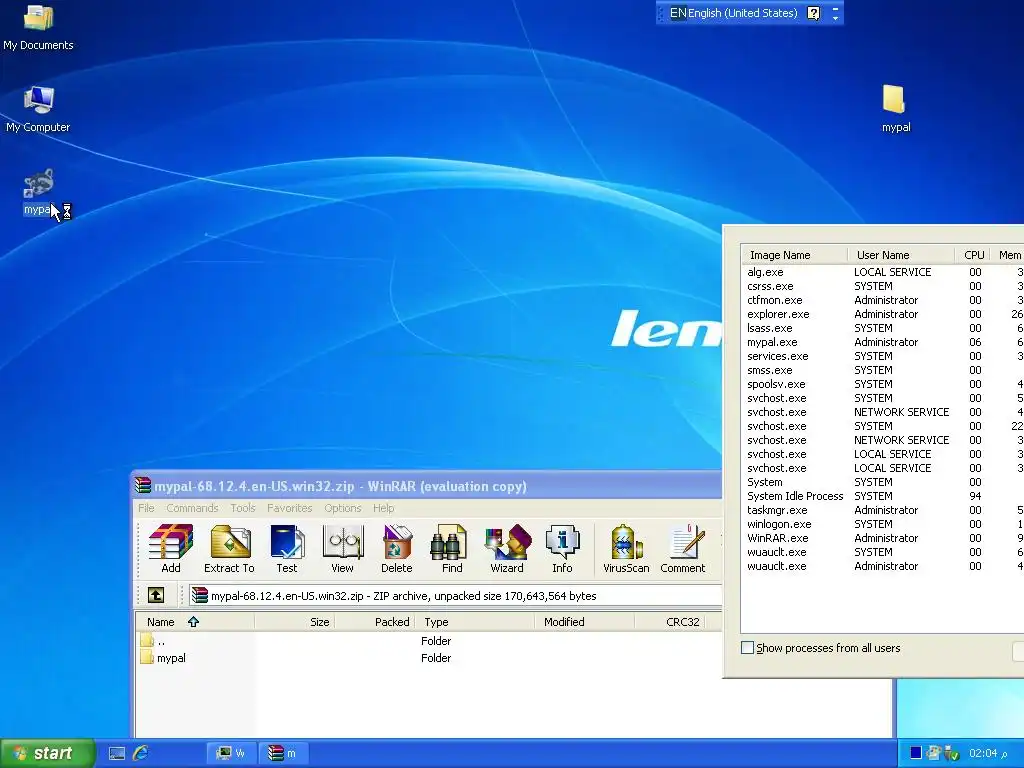The width and height of the screenshot is (1024, 768).
Task: Open the Options menu in WinRAR
Action: (342, 508)
